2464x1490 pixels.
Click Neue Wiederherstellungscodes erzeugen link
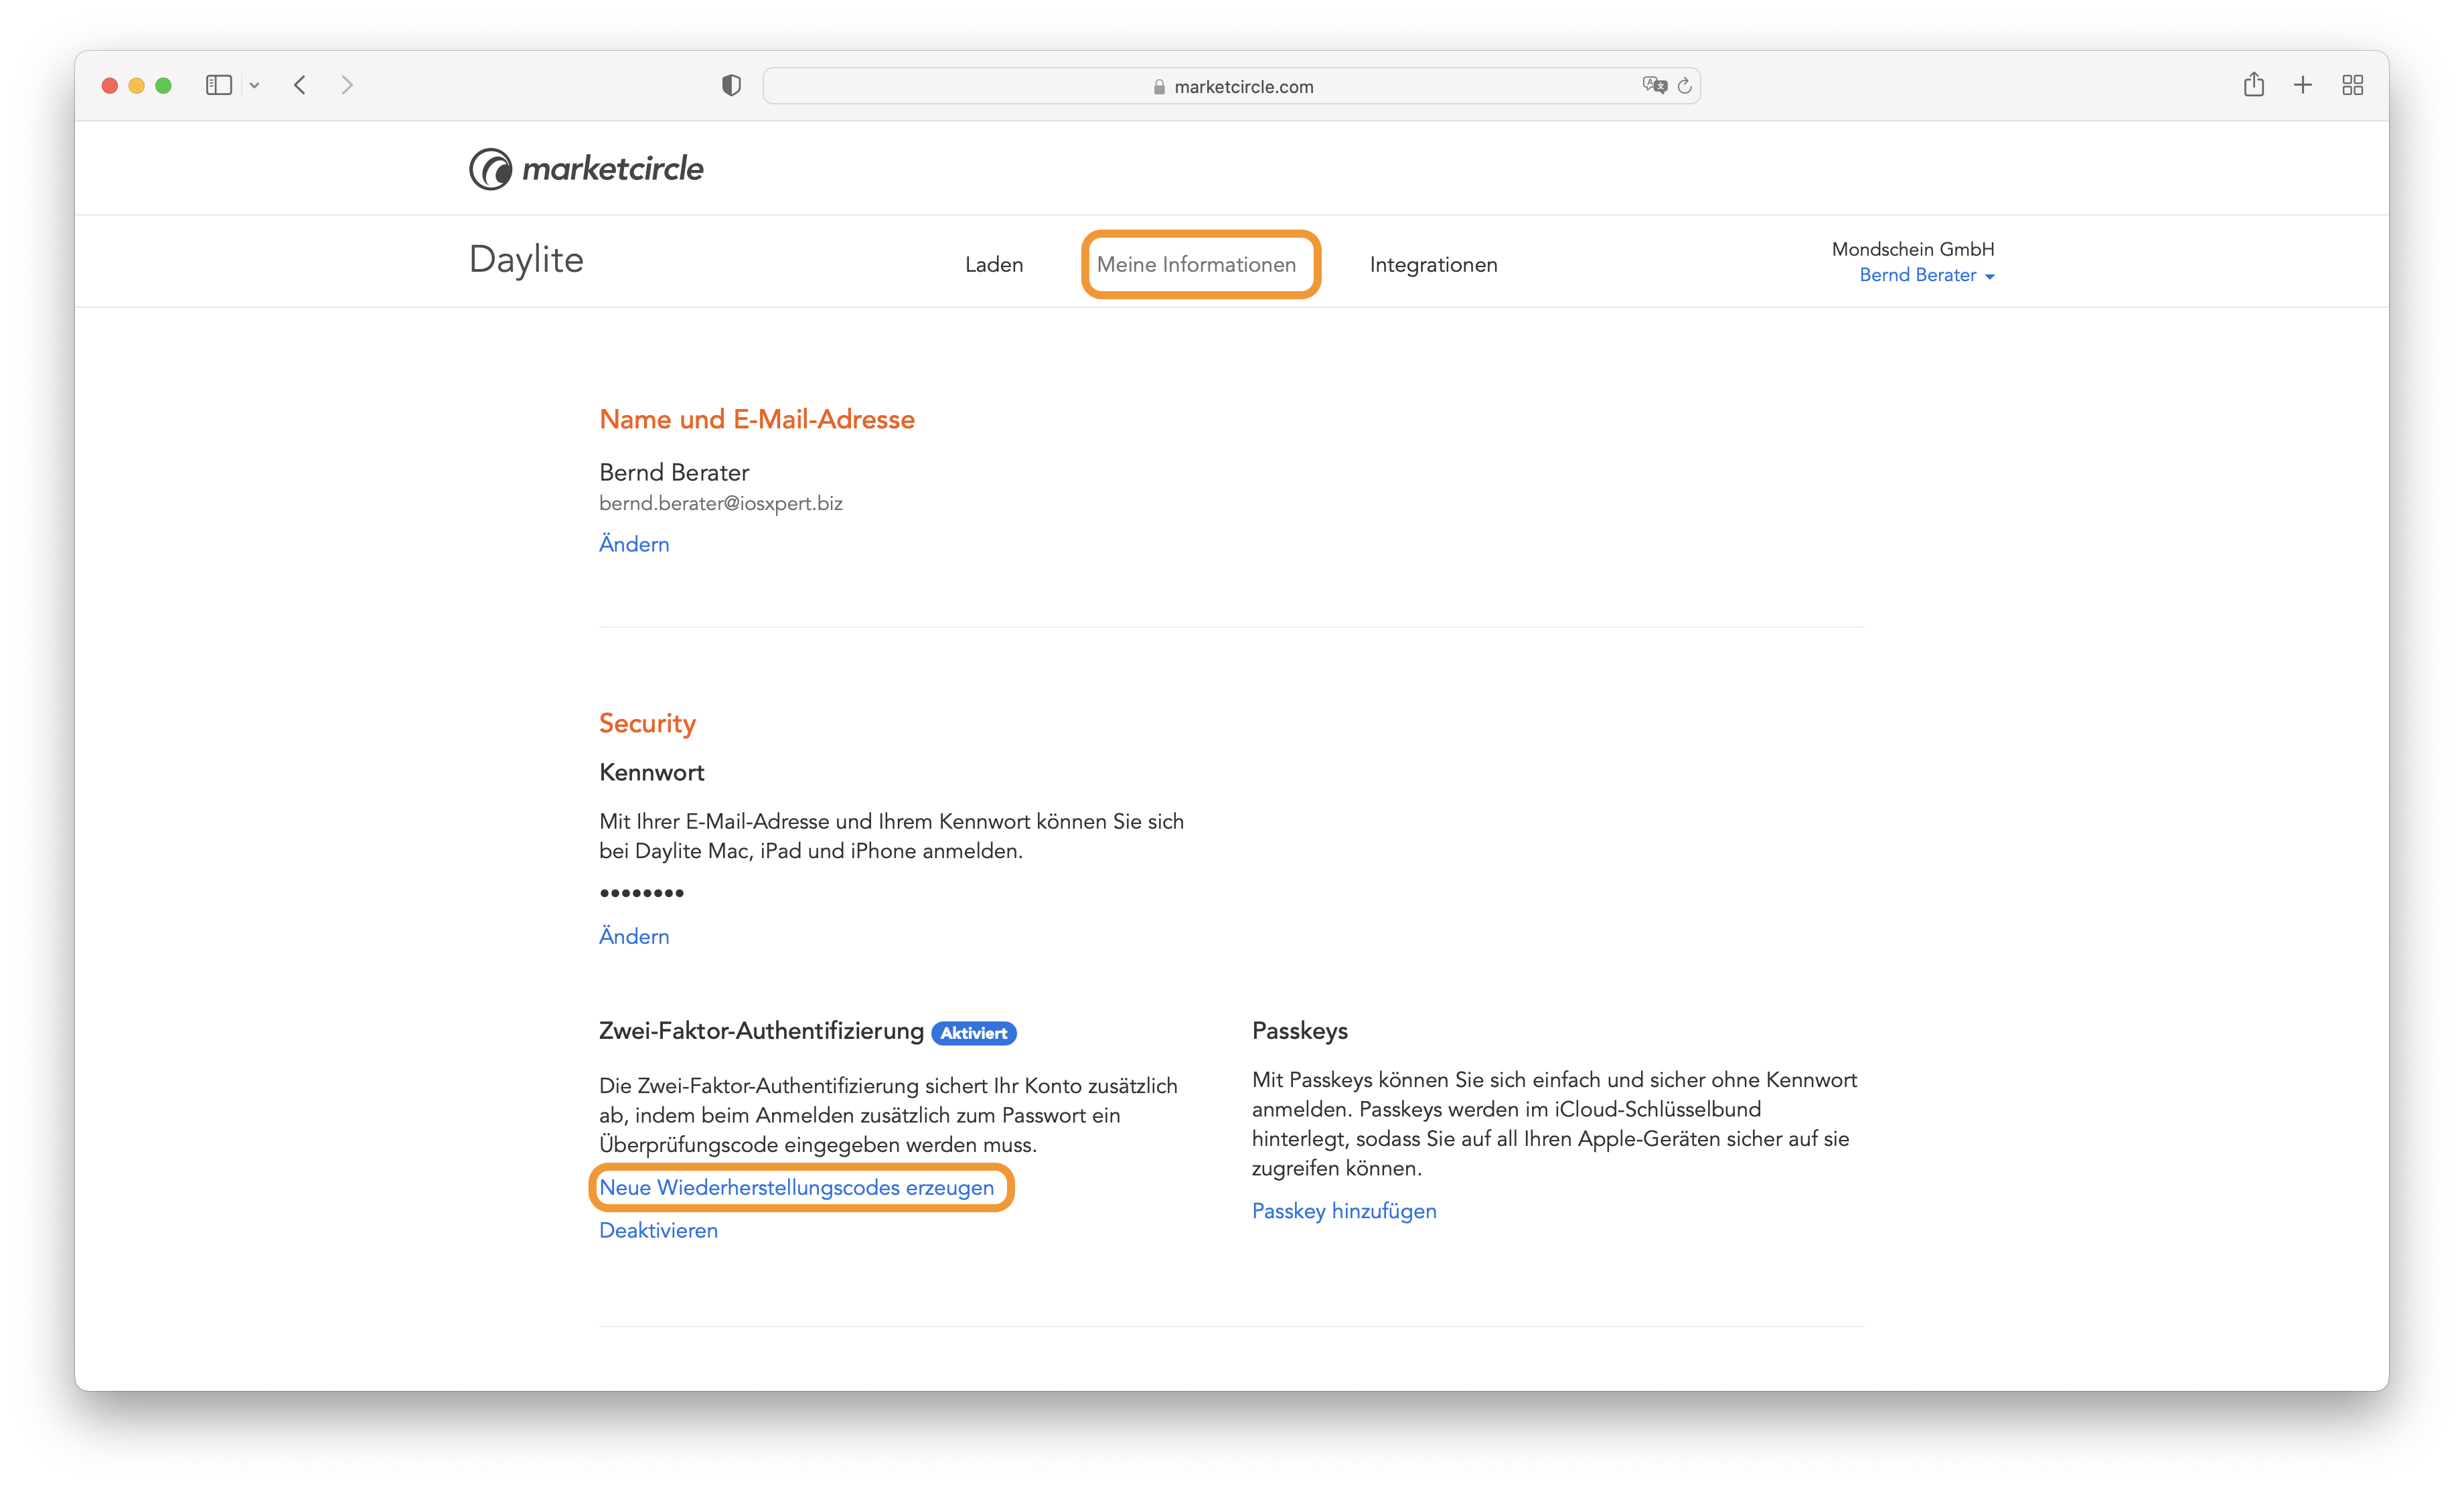[796, 1187]
